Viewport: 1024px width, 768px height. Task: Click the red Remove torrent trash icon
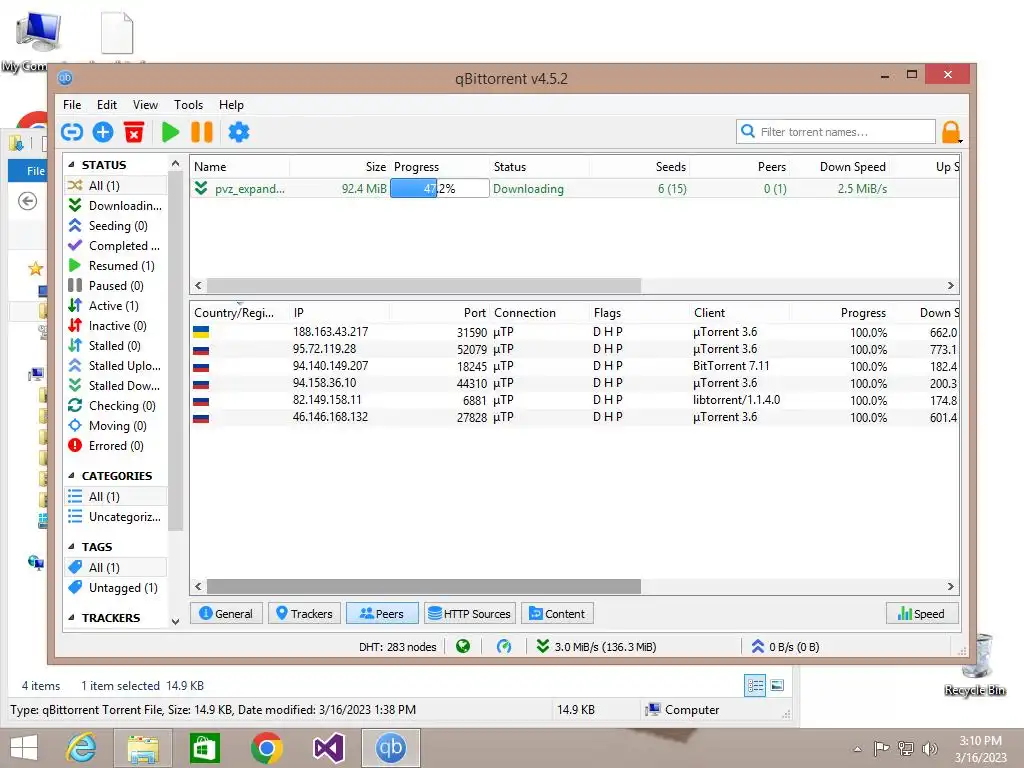click(134, 133)
